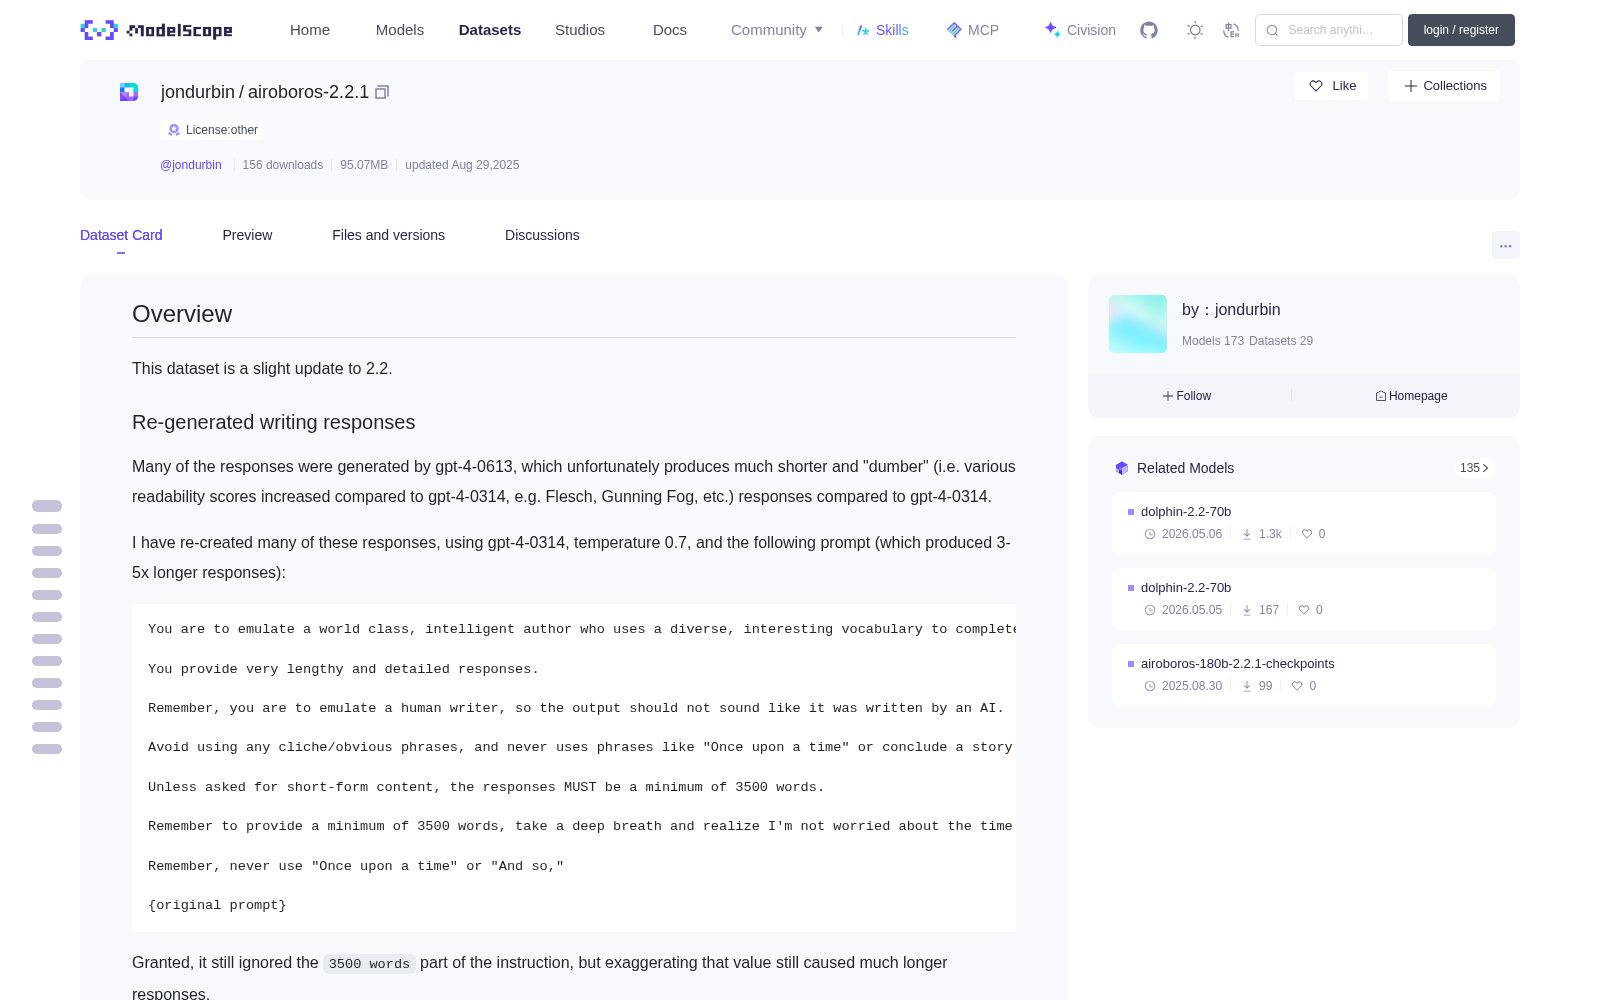Viewport: 1600px width, 1000px height.
Task: Go to the Home menu item
Action: pos(310,30)
